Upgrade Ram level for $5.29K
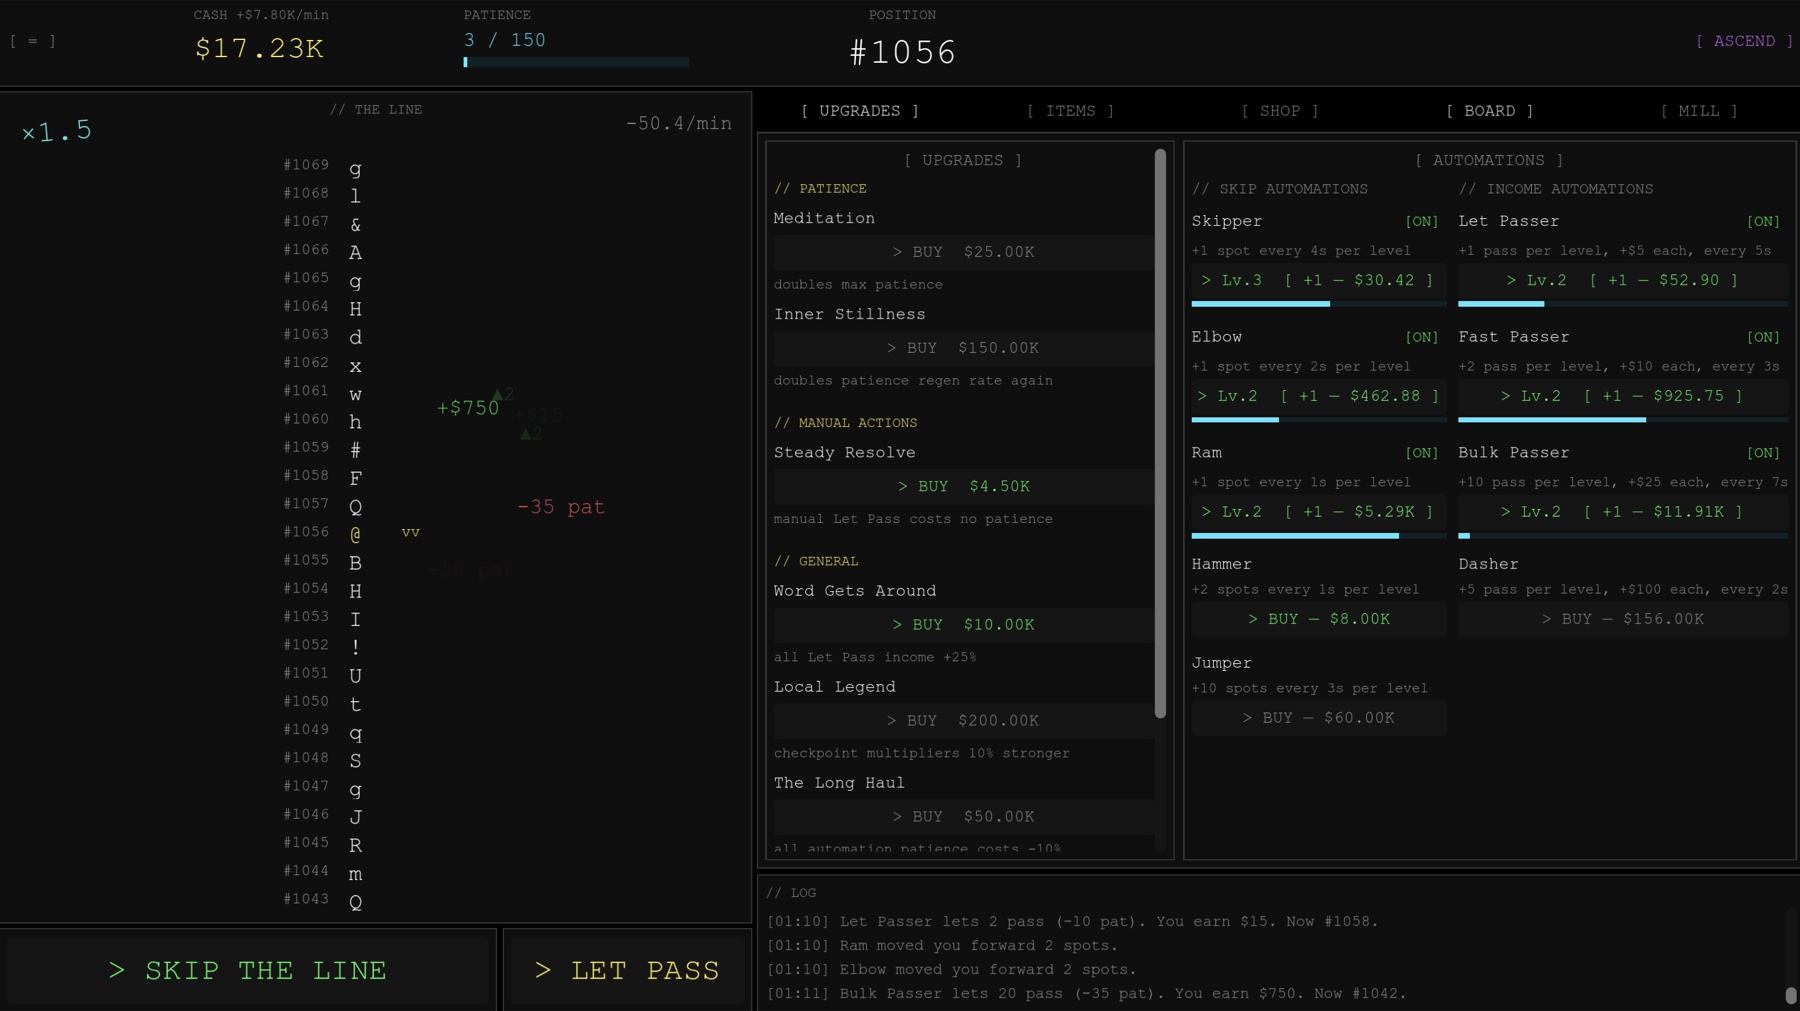The image size is (1800, 1011). click(x=1318, y=512)
